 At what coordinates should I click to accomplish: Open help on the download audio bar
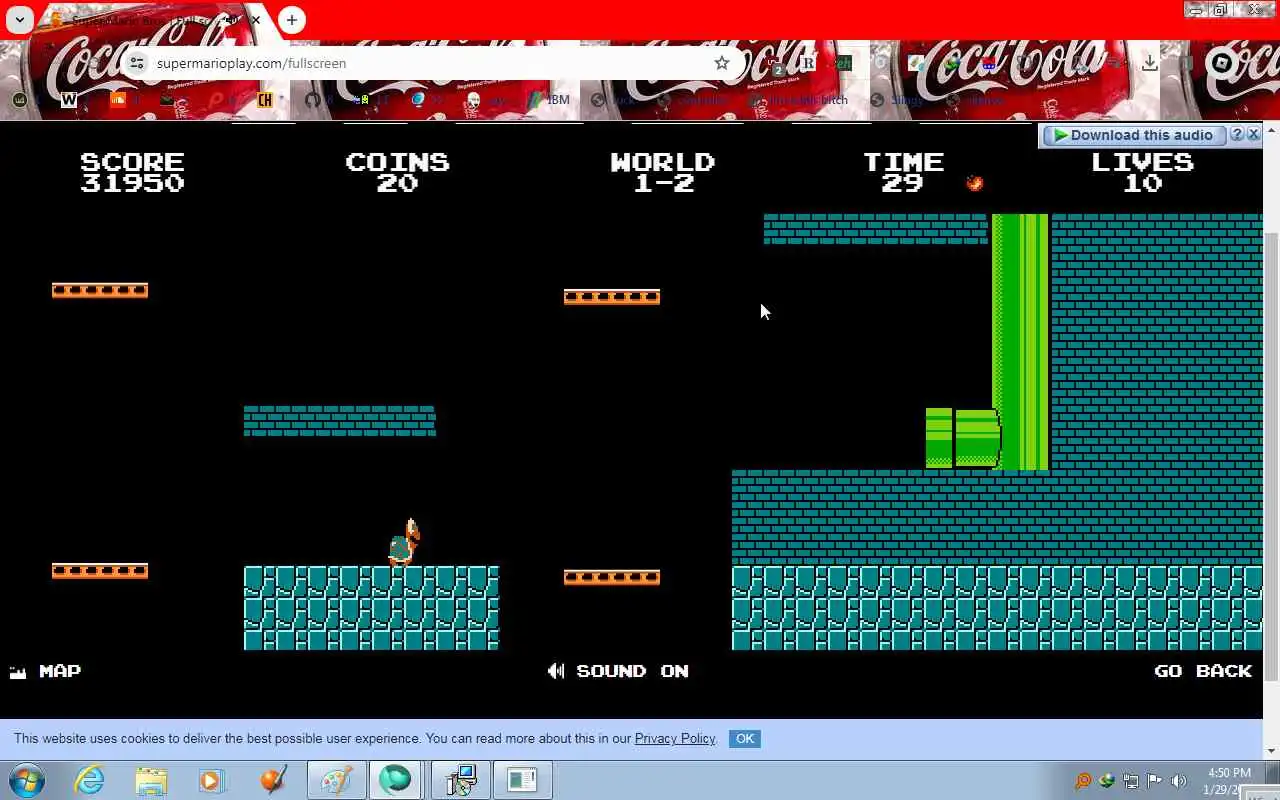1237,134
